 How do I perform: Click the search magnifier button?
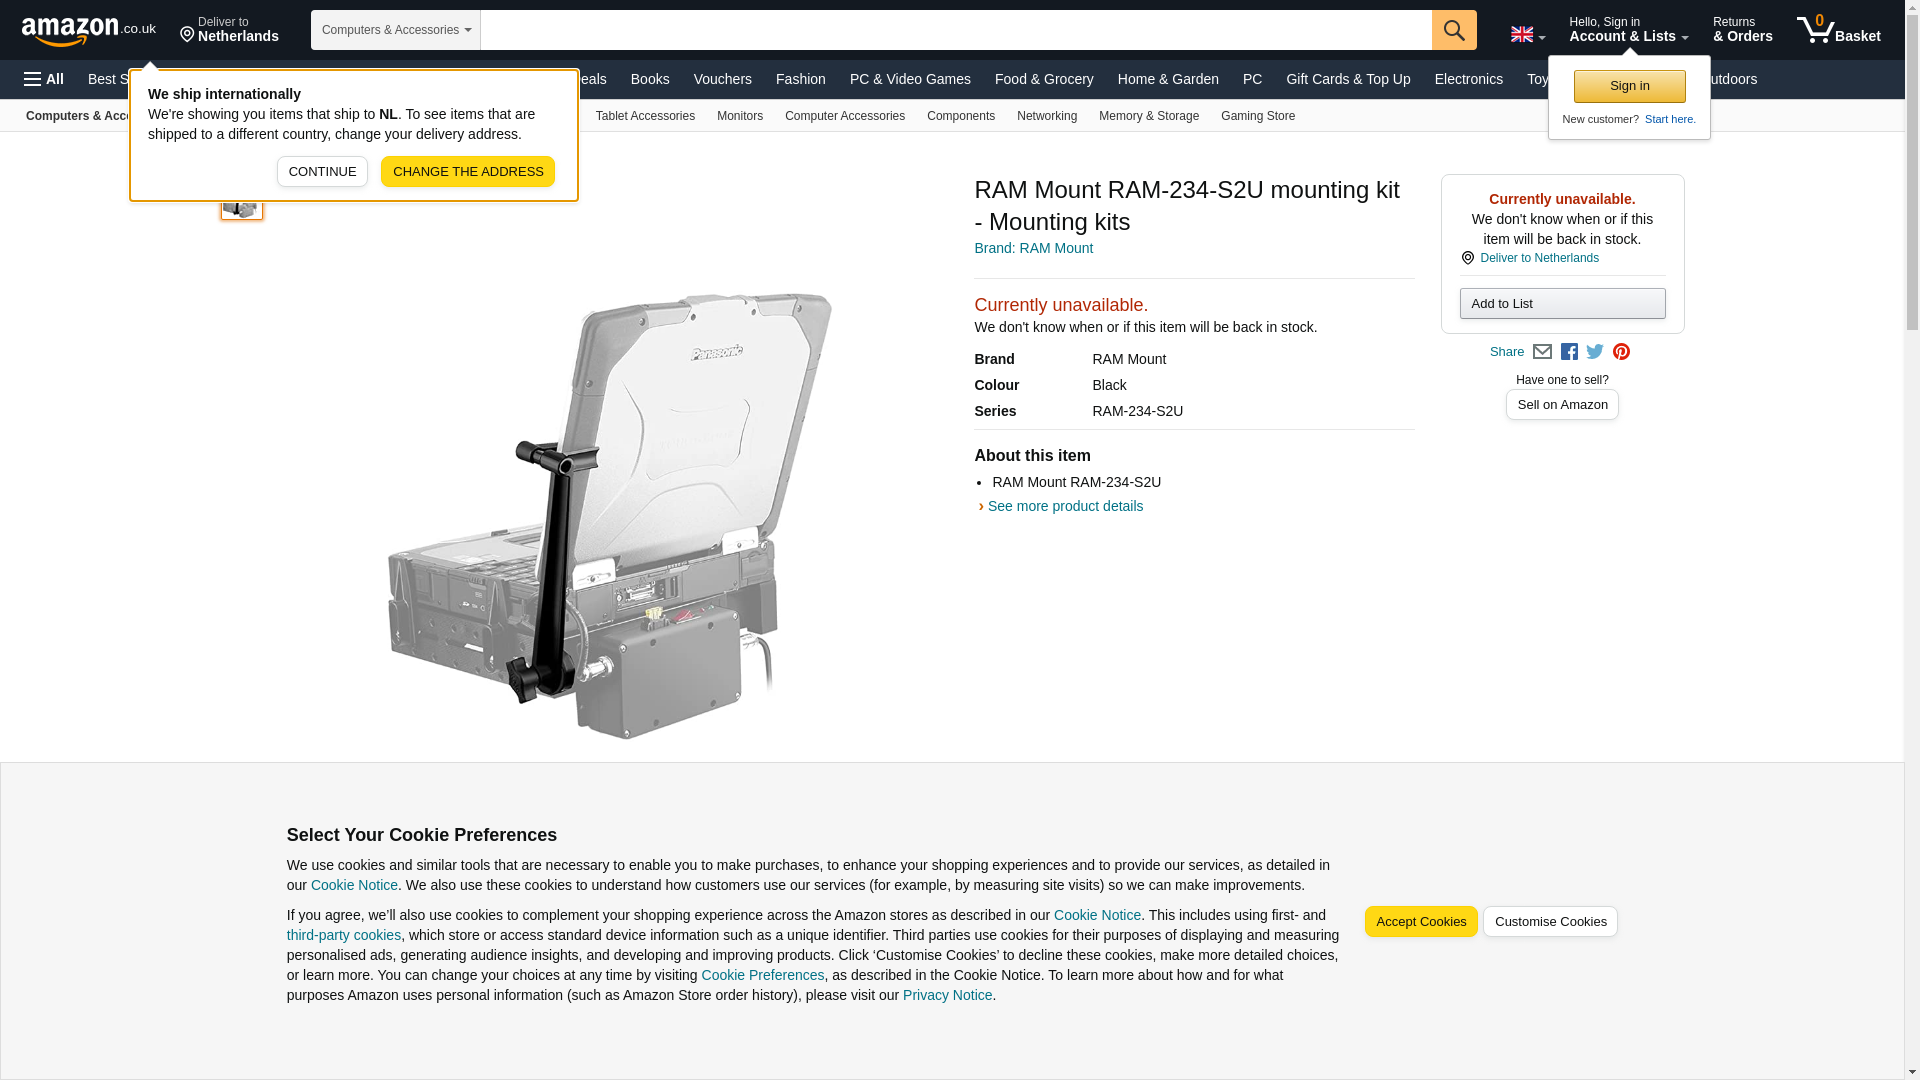(x=1454, y=30)
